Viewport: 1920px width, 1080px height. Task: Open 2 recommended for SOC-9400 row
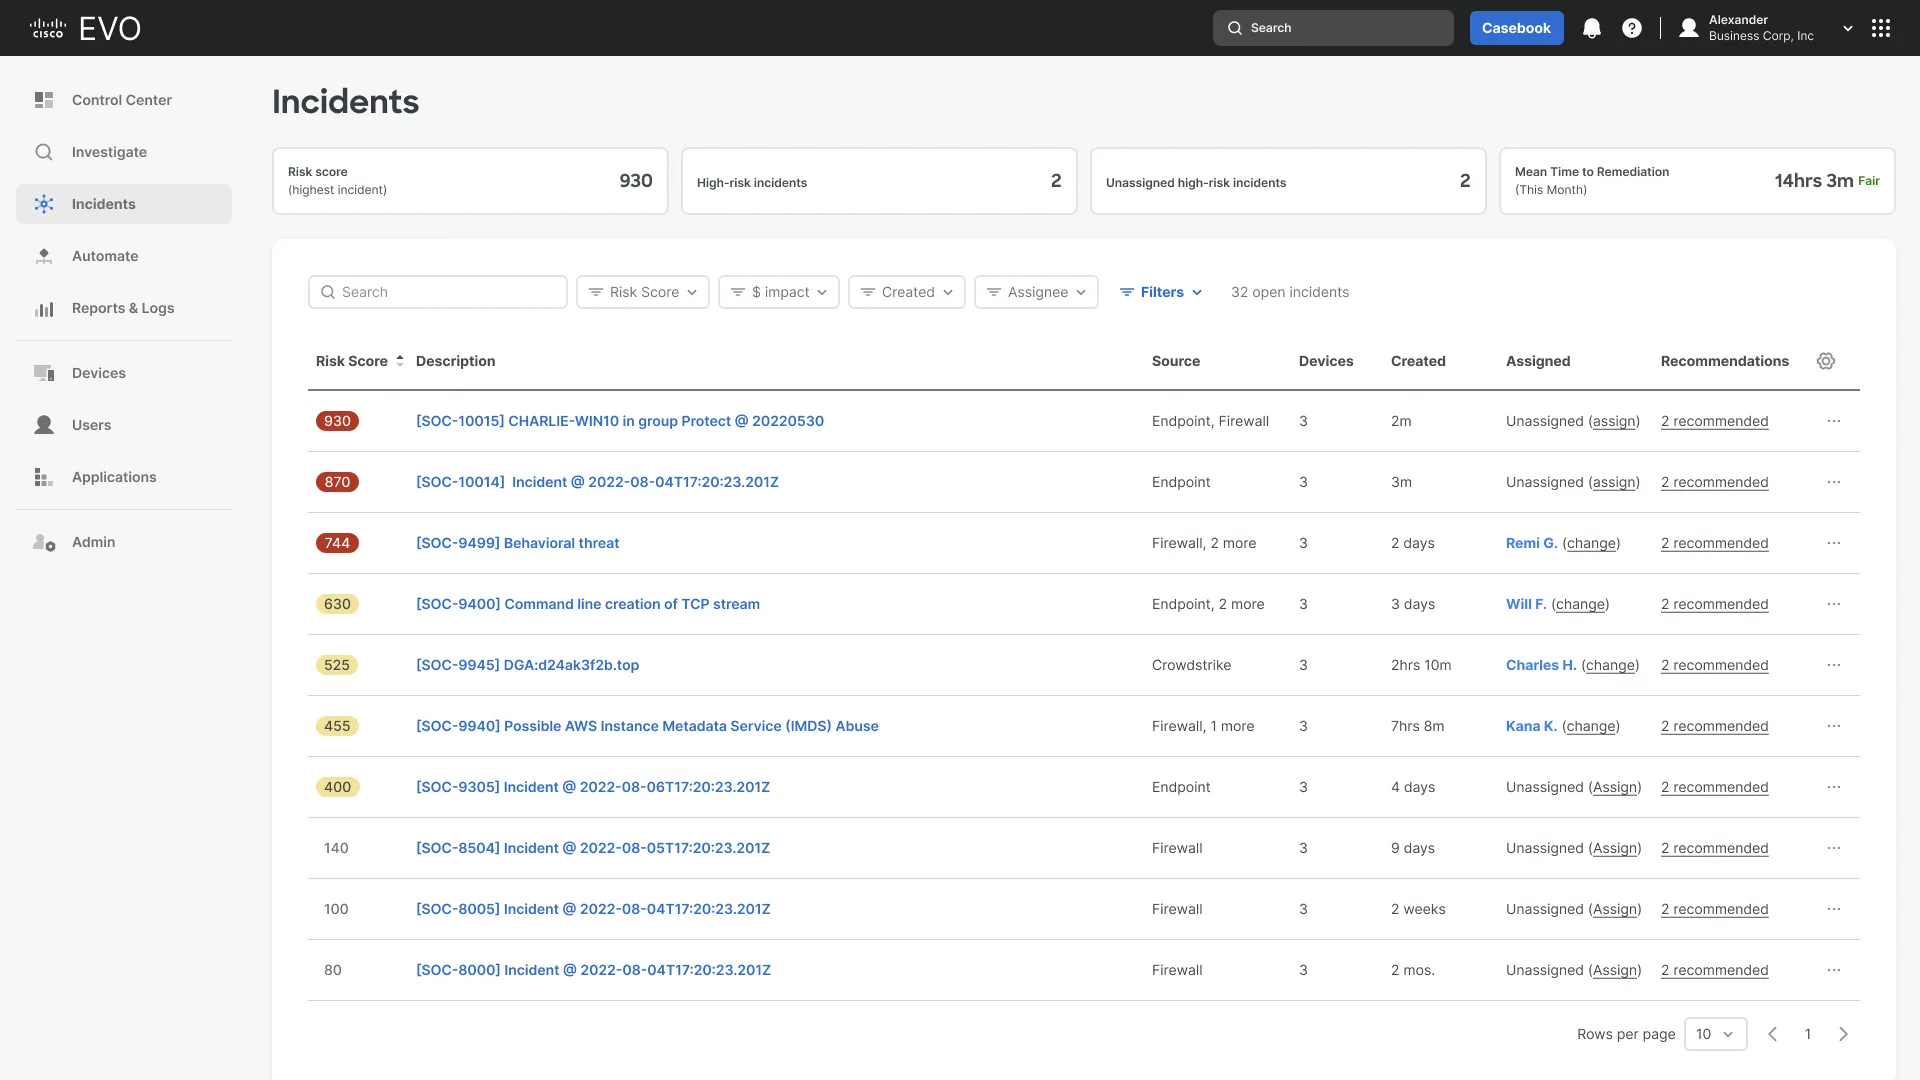[1714, 604]
